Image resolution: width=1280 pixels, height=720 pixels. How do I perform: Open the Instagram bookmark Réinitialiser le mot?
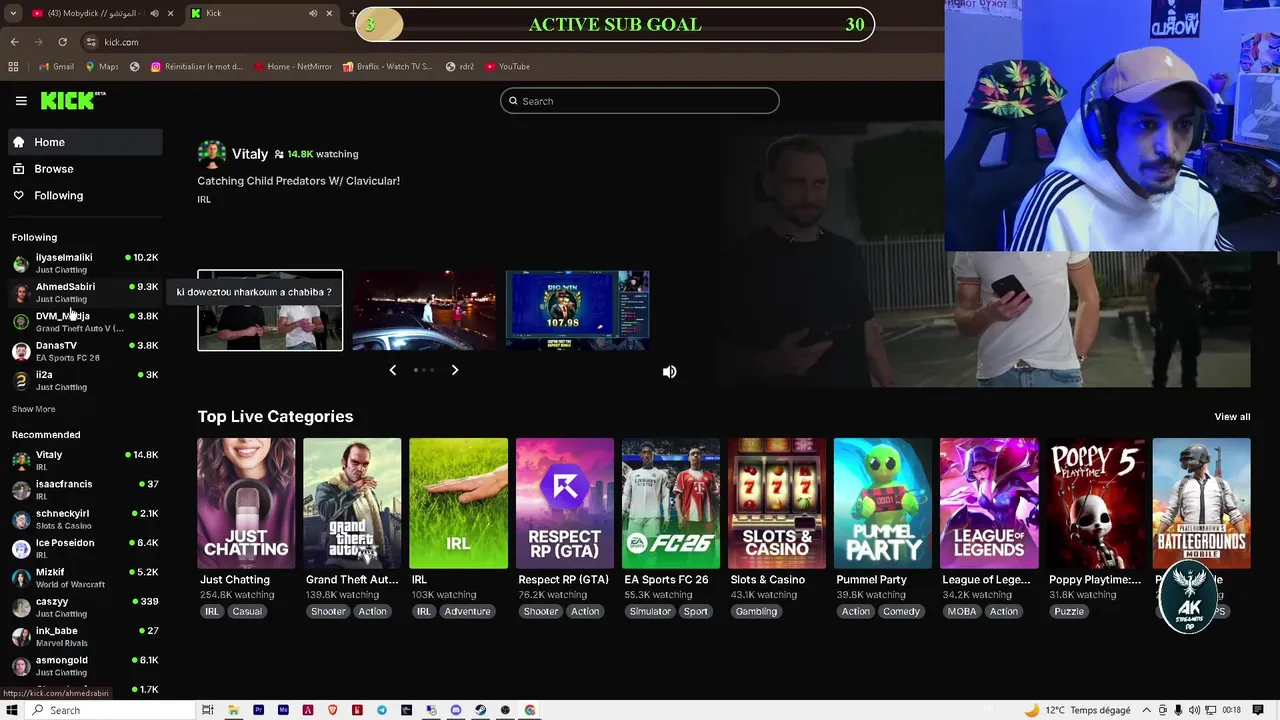(197, 66)
